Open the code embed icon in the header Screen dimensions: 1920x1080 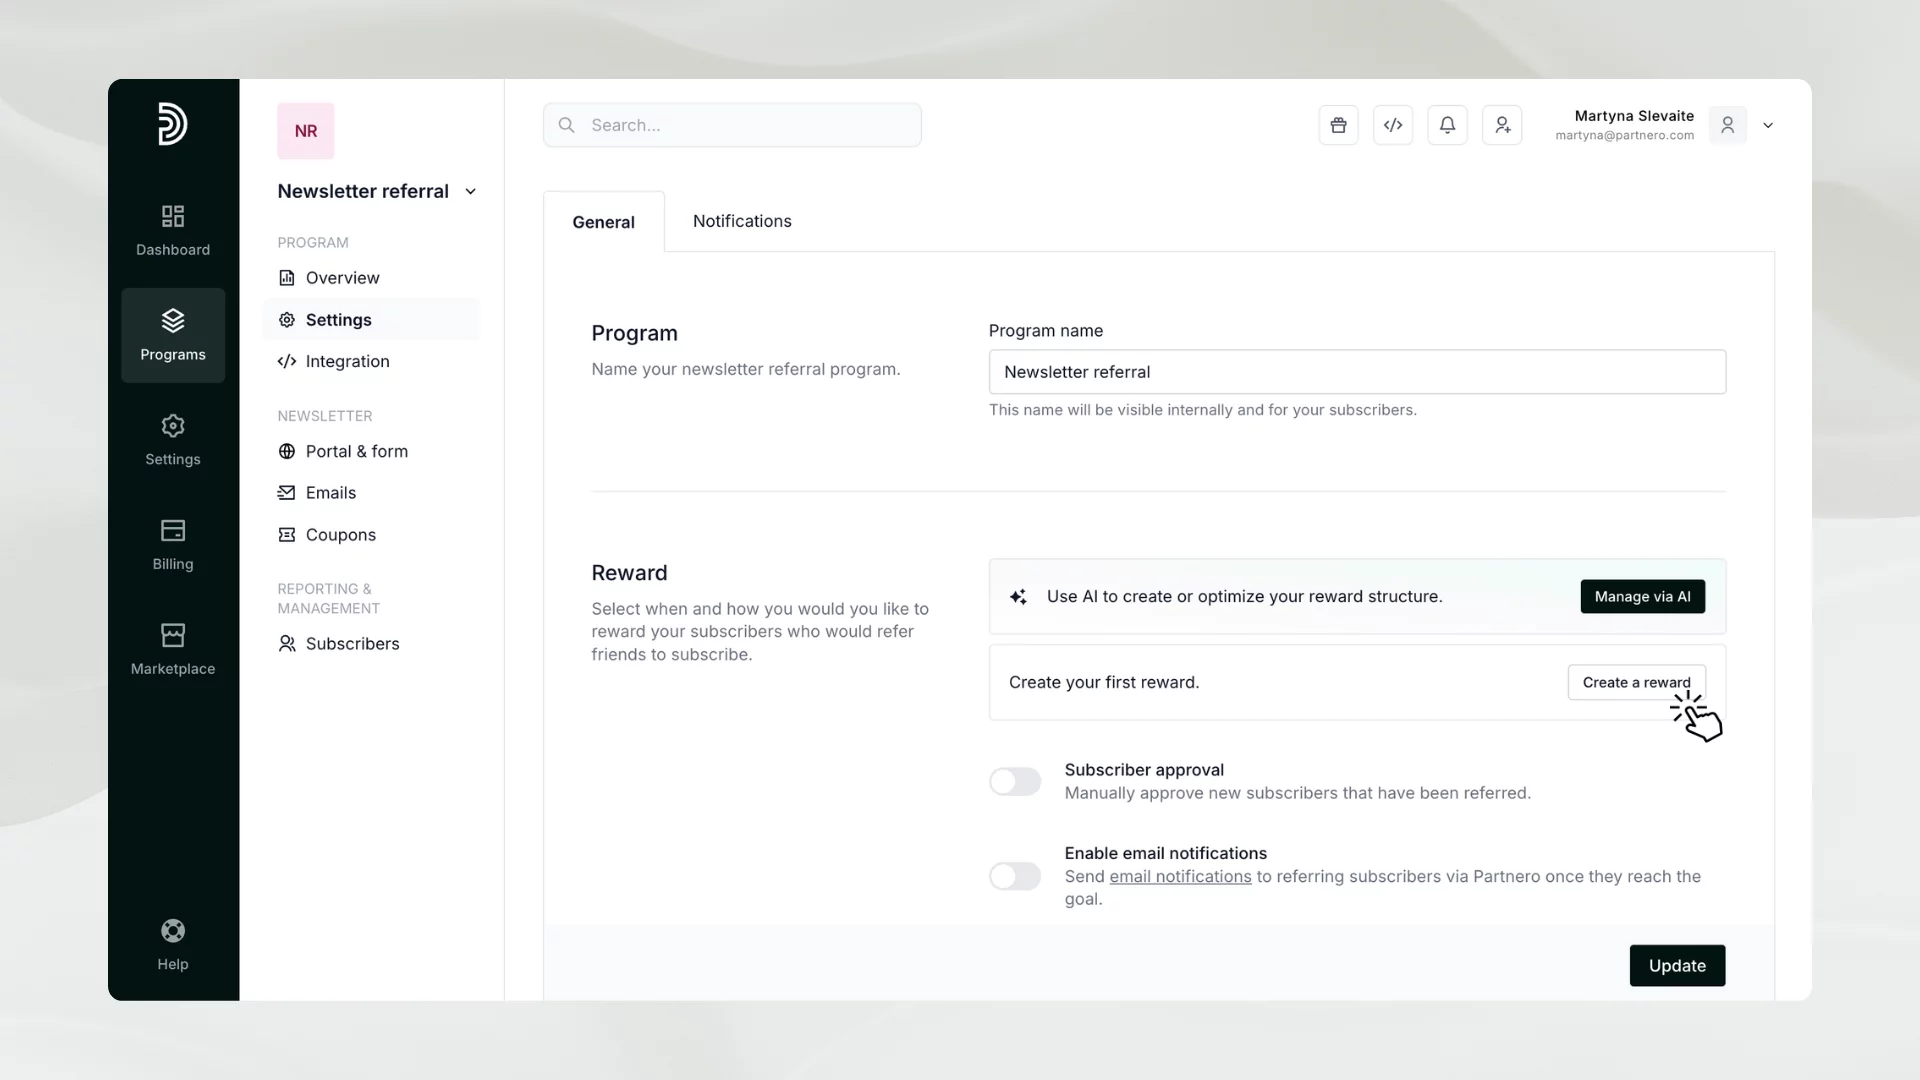pyautogui.click(x=1393, y=125)
